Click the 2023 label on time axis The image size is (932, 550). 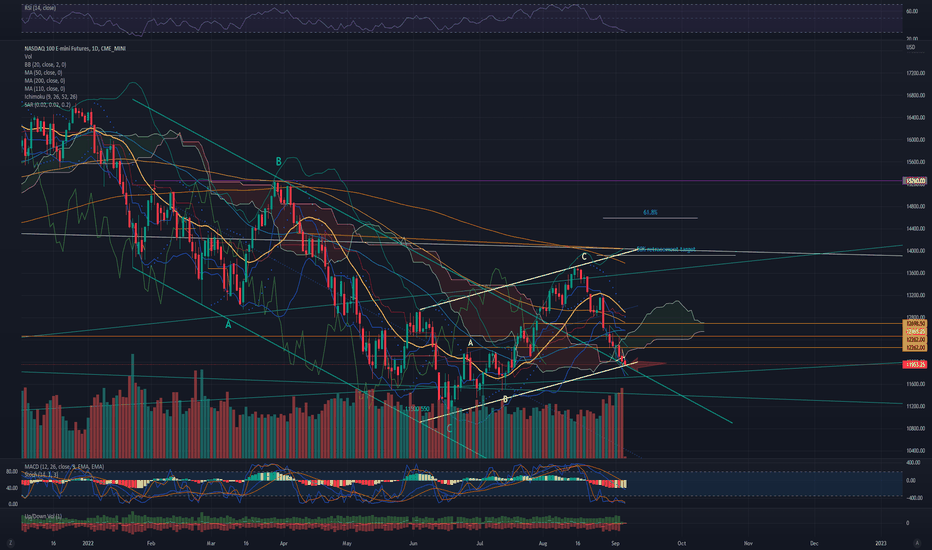click(x=881, y=543)
